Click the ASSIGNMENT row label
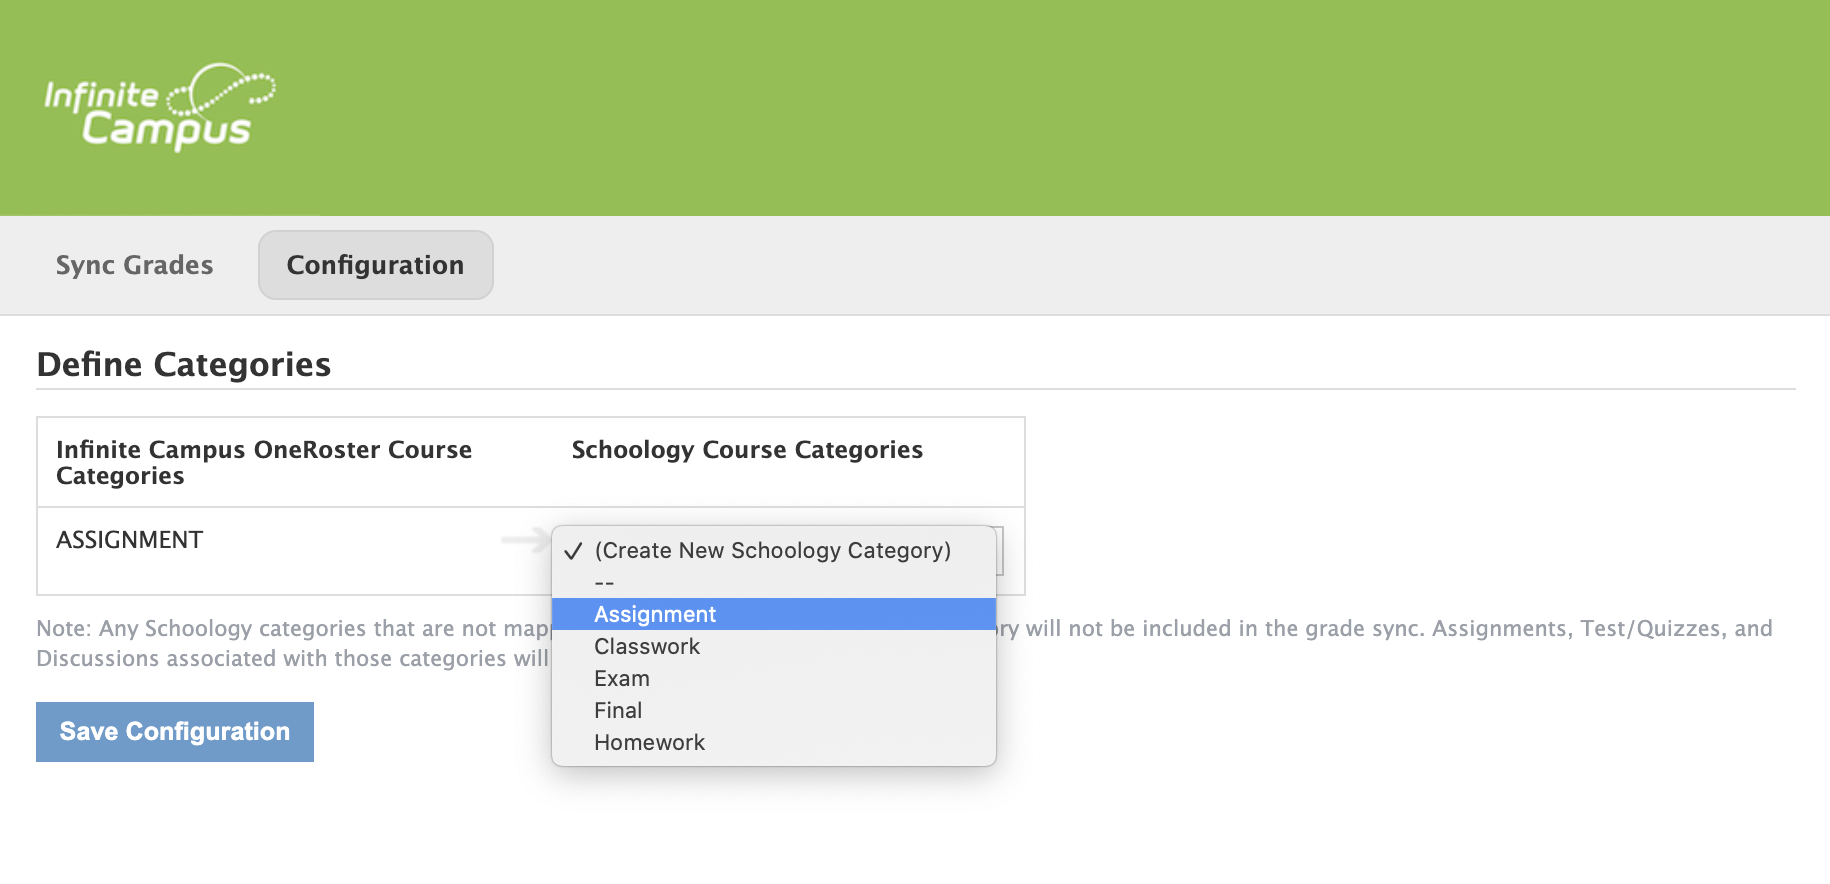Screen dimensions: 1830x884 (x=130, y=540)
